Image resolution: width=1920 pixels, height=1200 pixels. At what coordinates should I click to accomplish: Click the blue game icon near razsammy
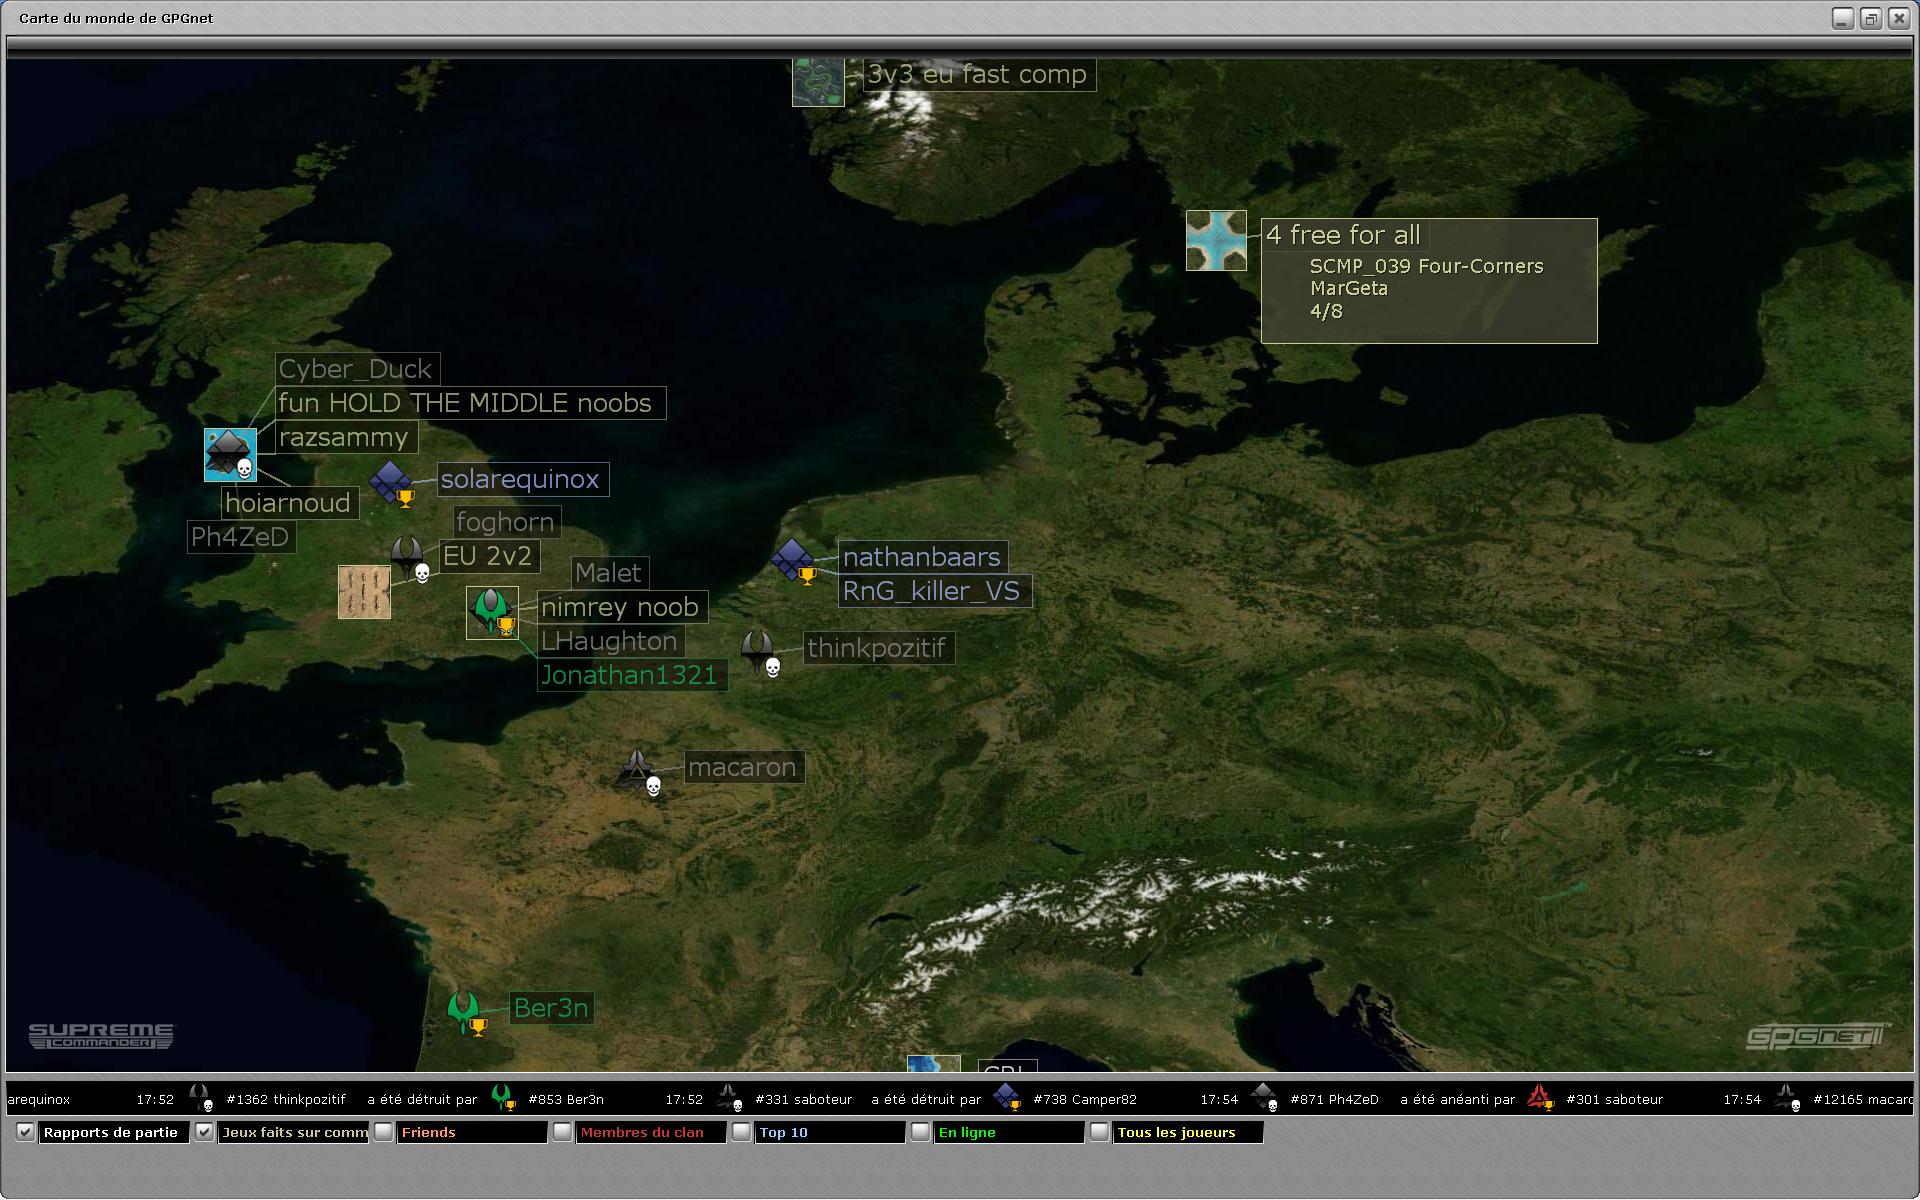click(230, 455)
